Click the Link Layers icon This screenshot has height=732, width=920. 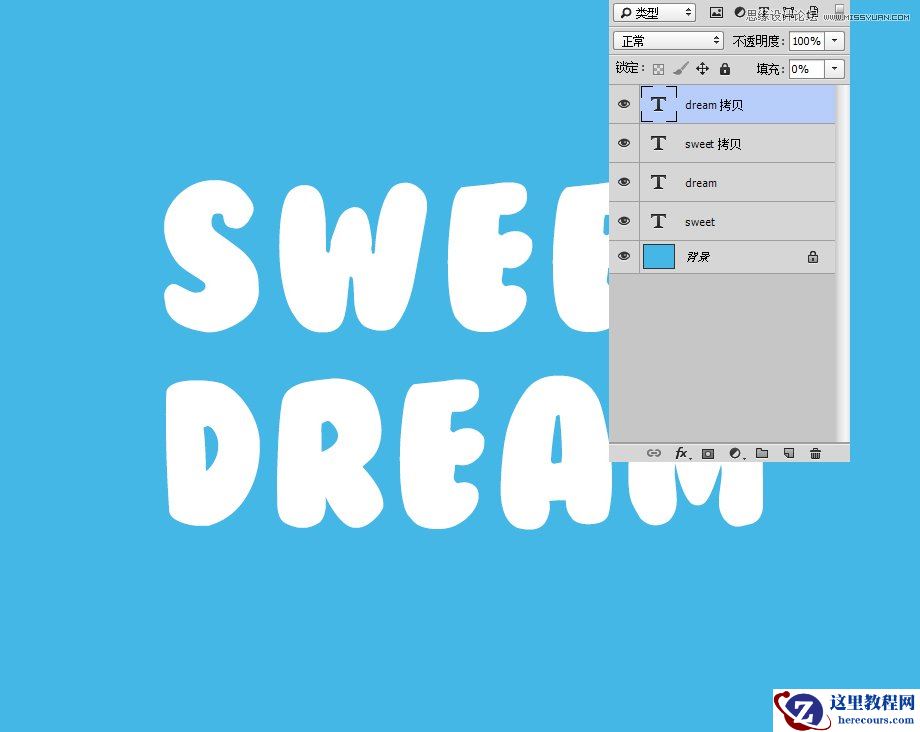654,453
